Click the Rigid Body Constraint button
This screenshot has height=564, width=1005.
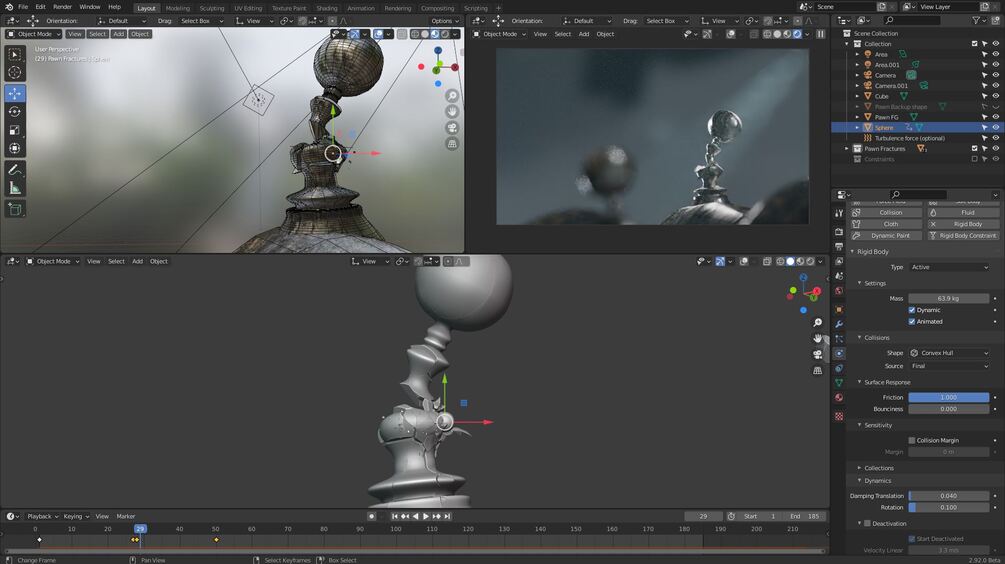pyautogui.click(x=963, y=236)
